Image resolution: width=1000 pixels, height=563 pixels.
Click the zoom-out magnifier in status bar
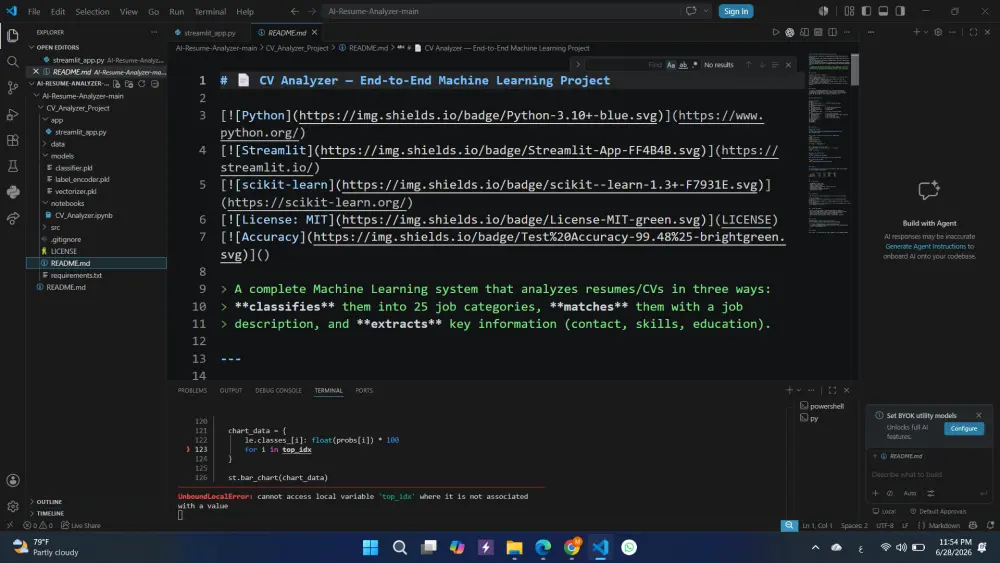coord(789,525)
